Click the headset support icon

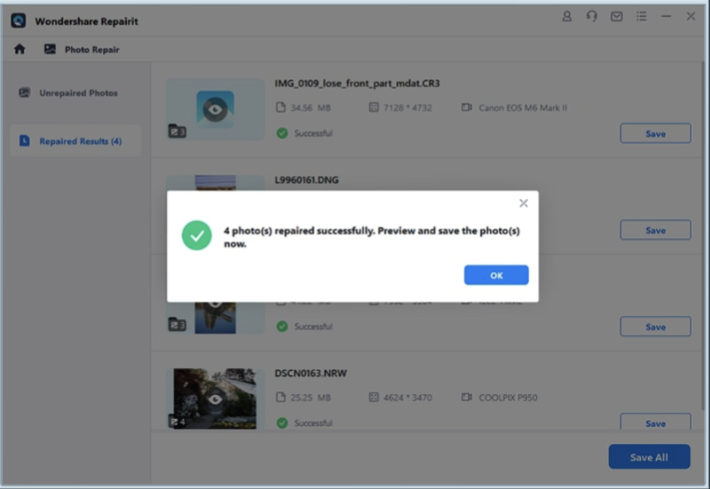[592, 17]
